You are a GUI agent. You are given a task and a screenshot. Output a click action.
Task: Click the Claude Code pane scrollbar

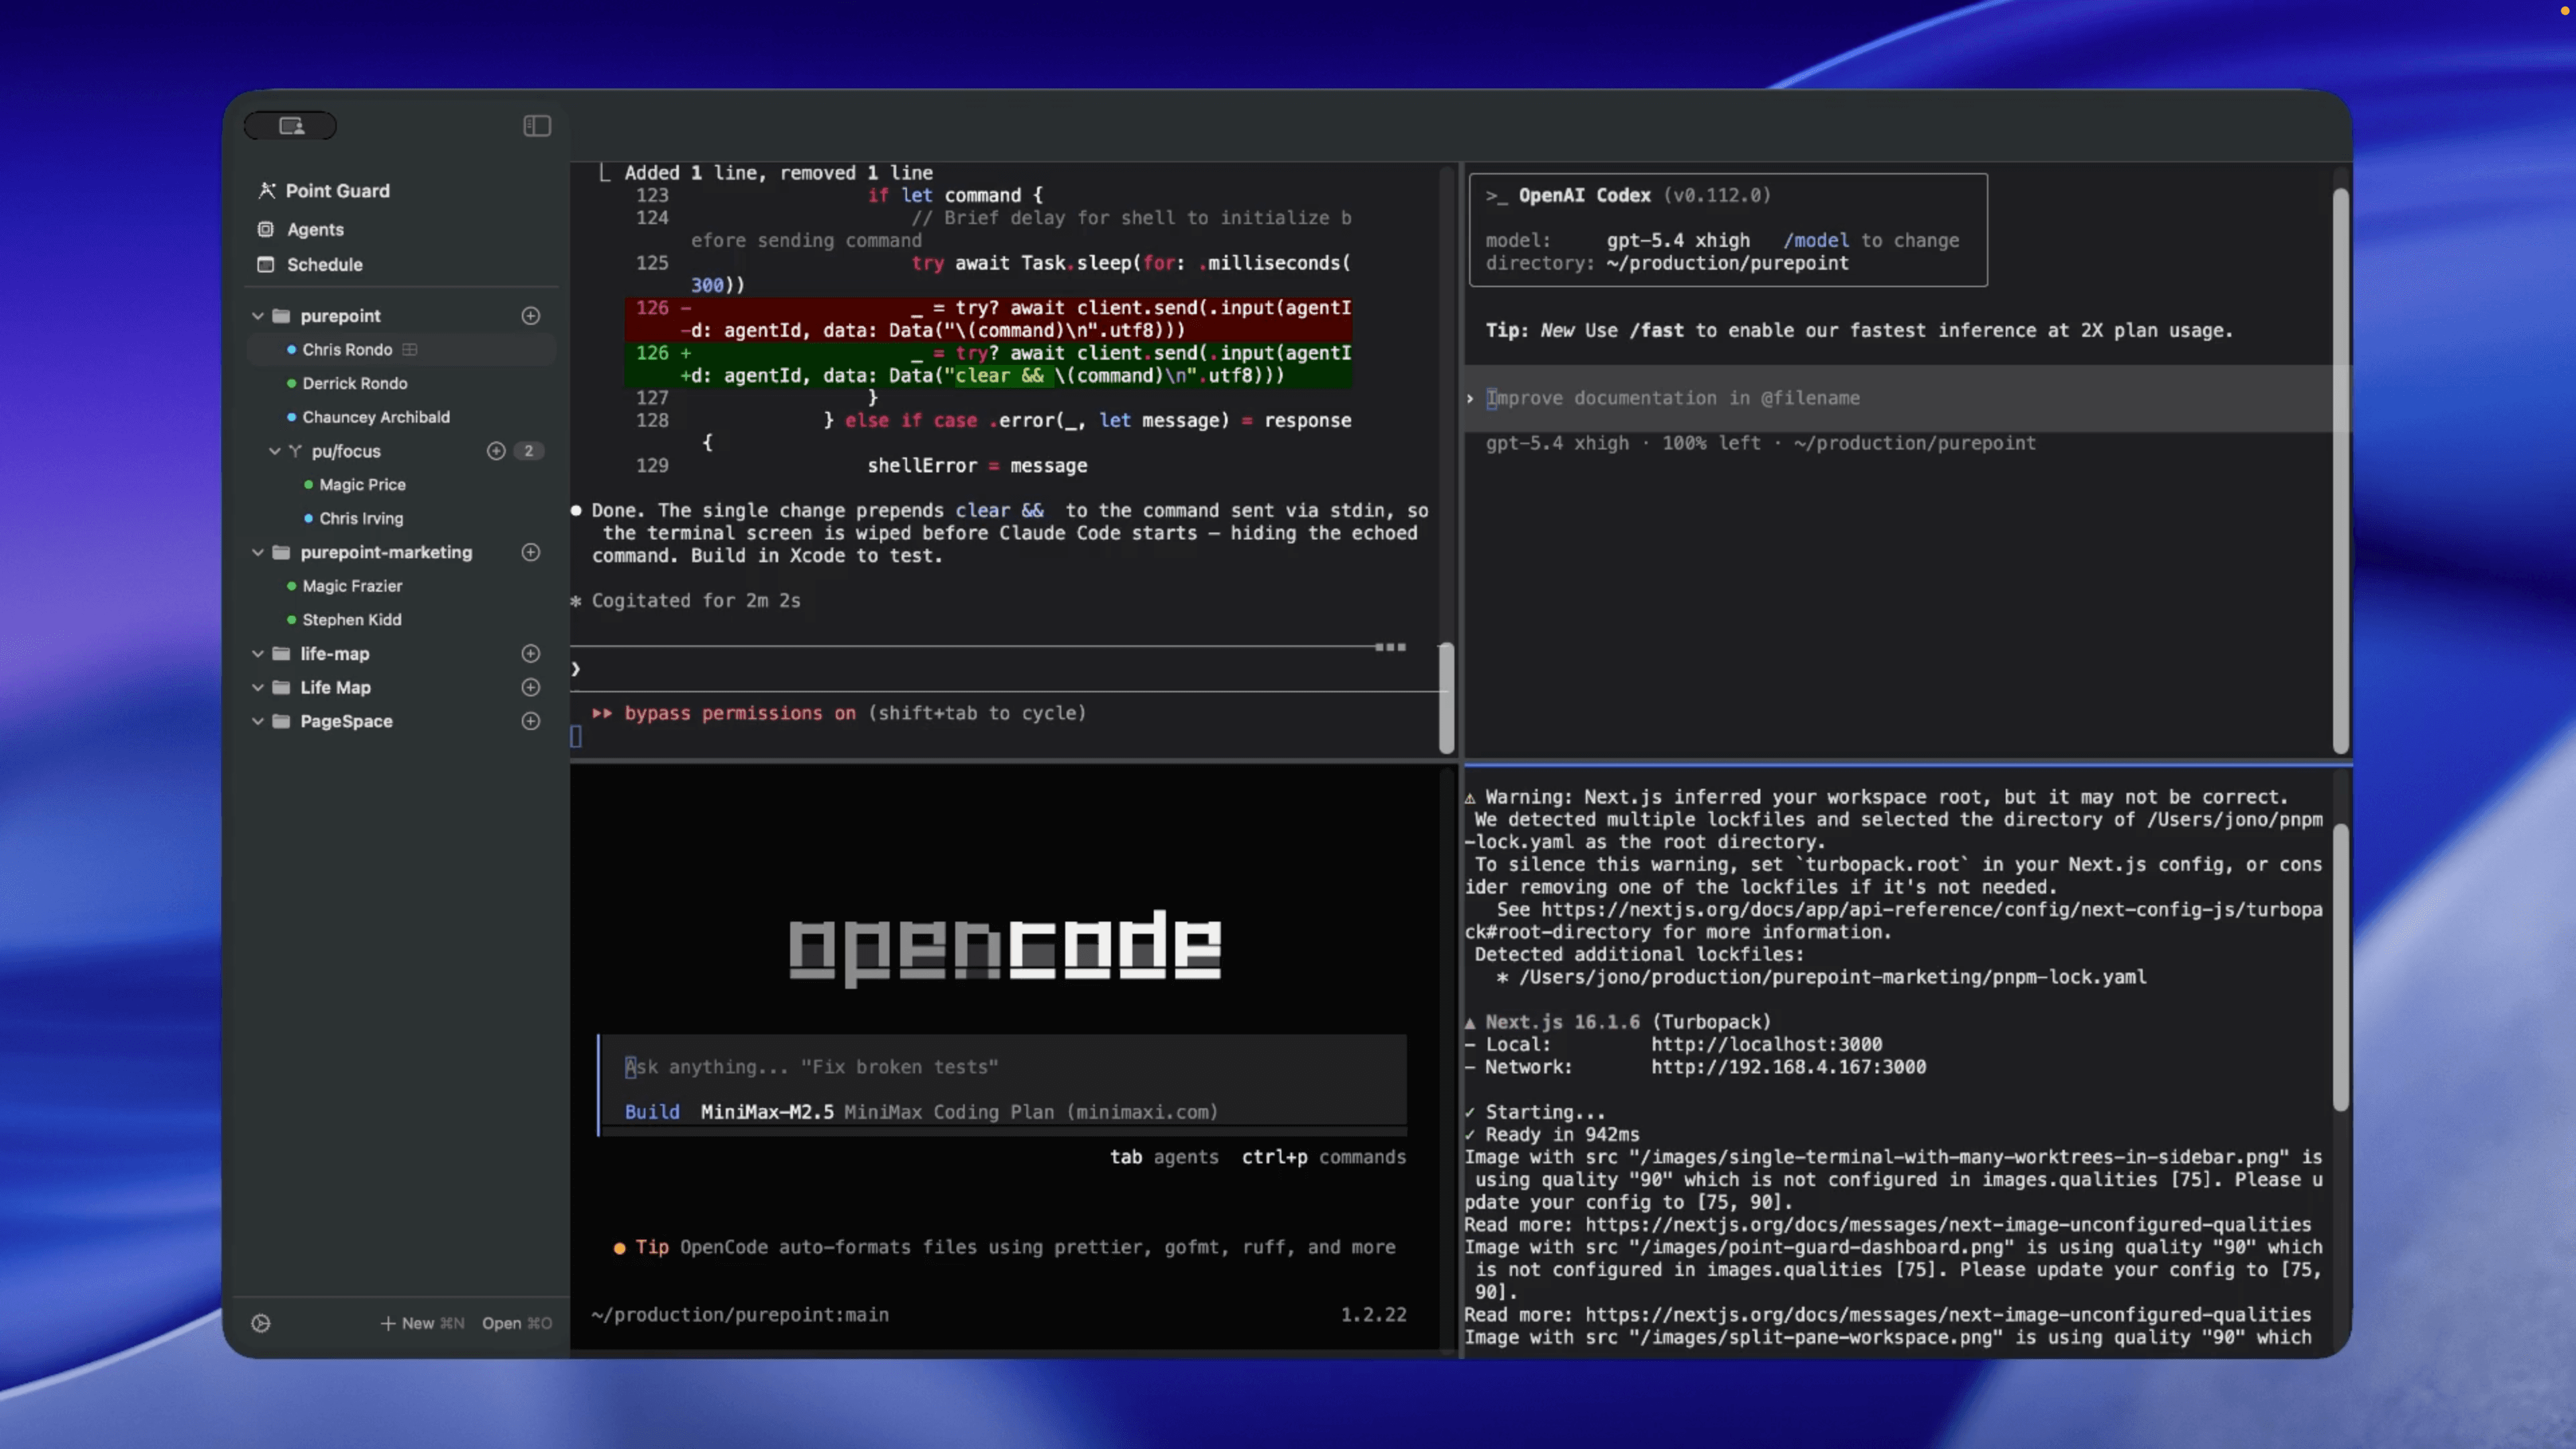[x=1446, y=698]
